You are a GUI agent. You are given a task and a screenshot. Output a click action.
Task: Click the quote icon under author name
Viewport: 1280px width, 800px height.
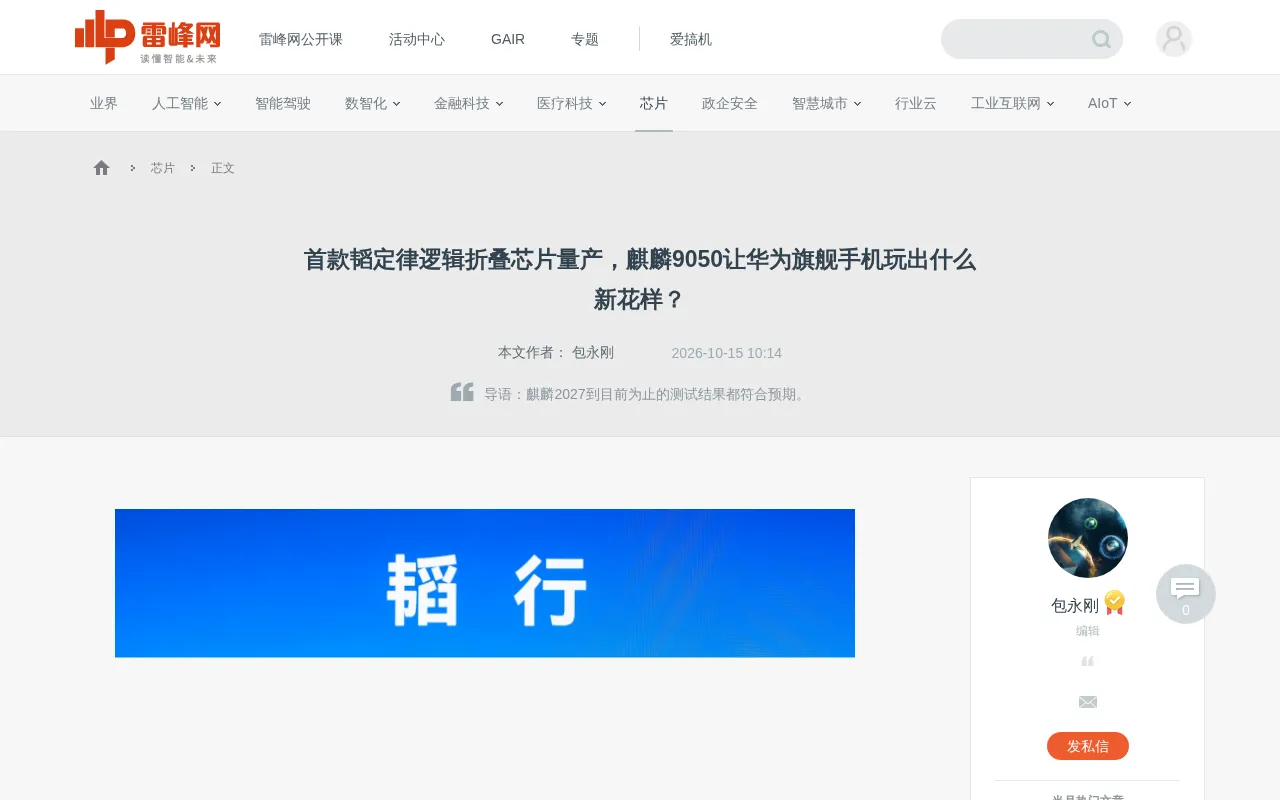point(1088,661)
